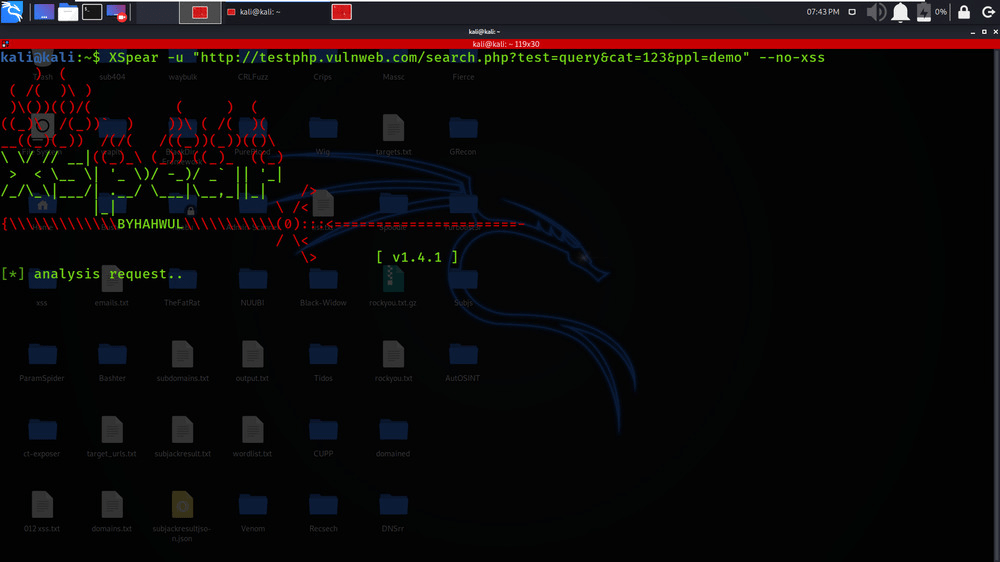Select Tidos folder on desktop behind terminal

pyautogui.click(x=323, y=362)
